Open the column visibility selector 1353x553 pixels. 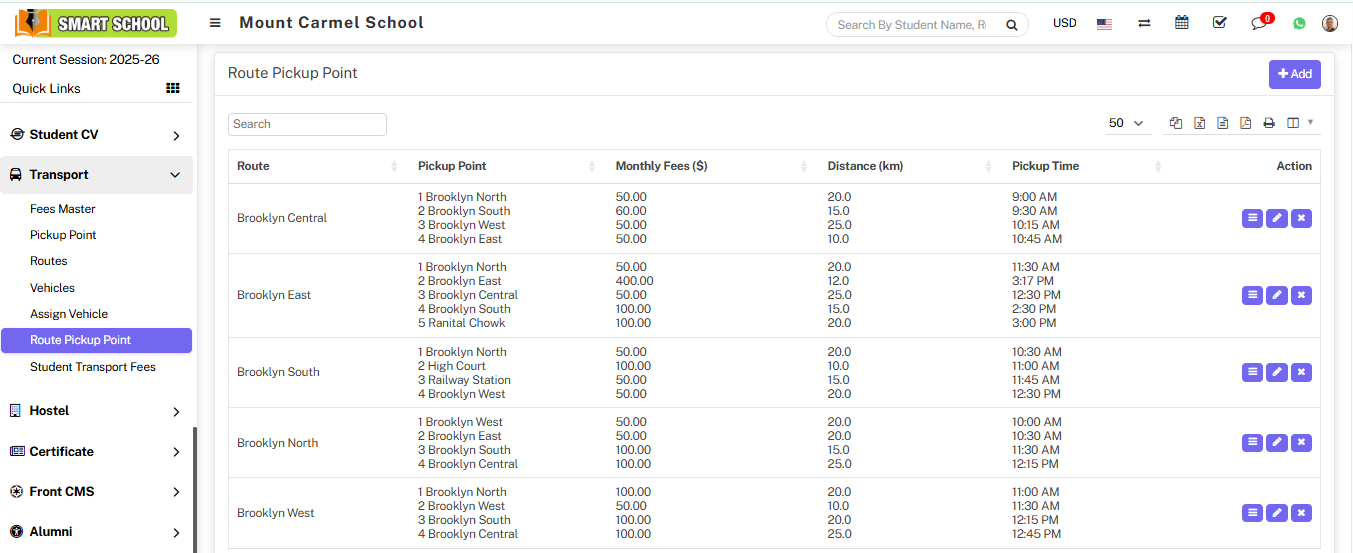1299,123
